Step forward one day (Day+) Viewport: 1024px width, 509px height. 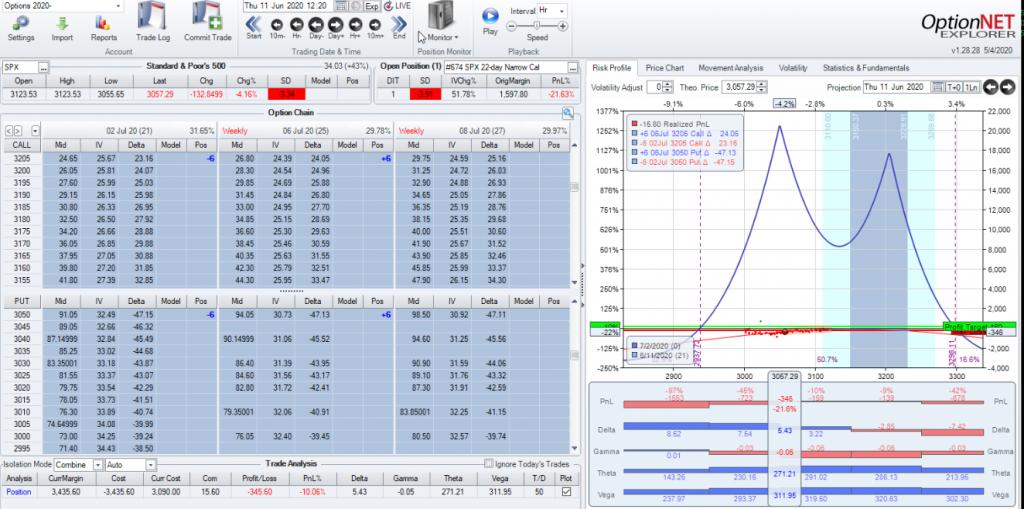pyautogui.click(x=336, y=25)
